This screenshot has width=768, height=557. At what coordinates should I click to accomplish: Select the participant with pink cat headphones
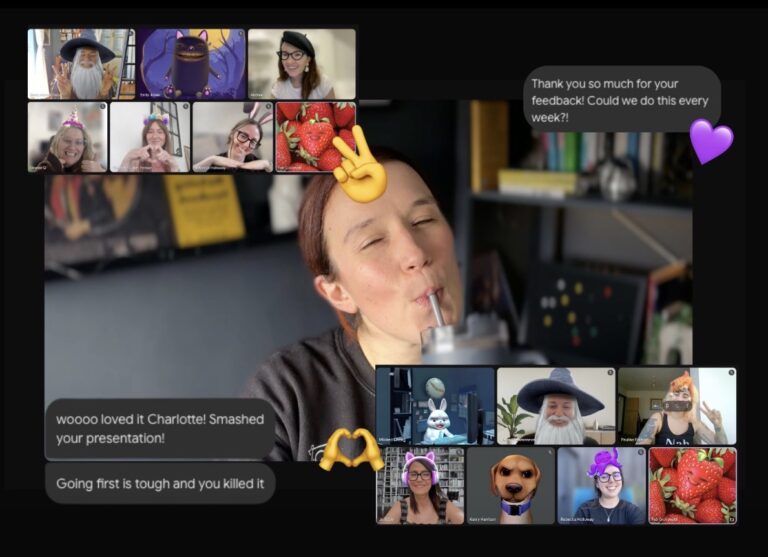point(420,485)
